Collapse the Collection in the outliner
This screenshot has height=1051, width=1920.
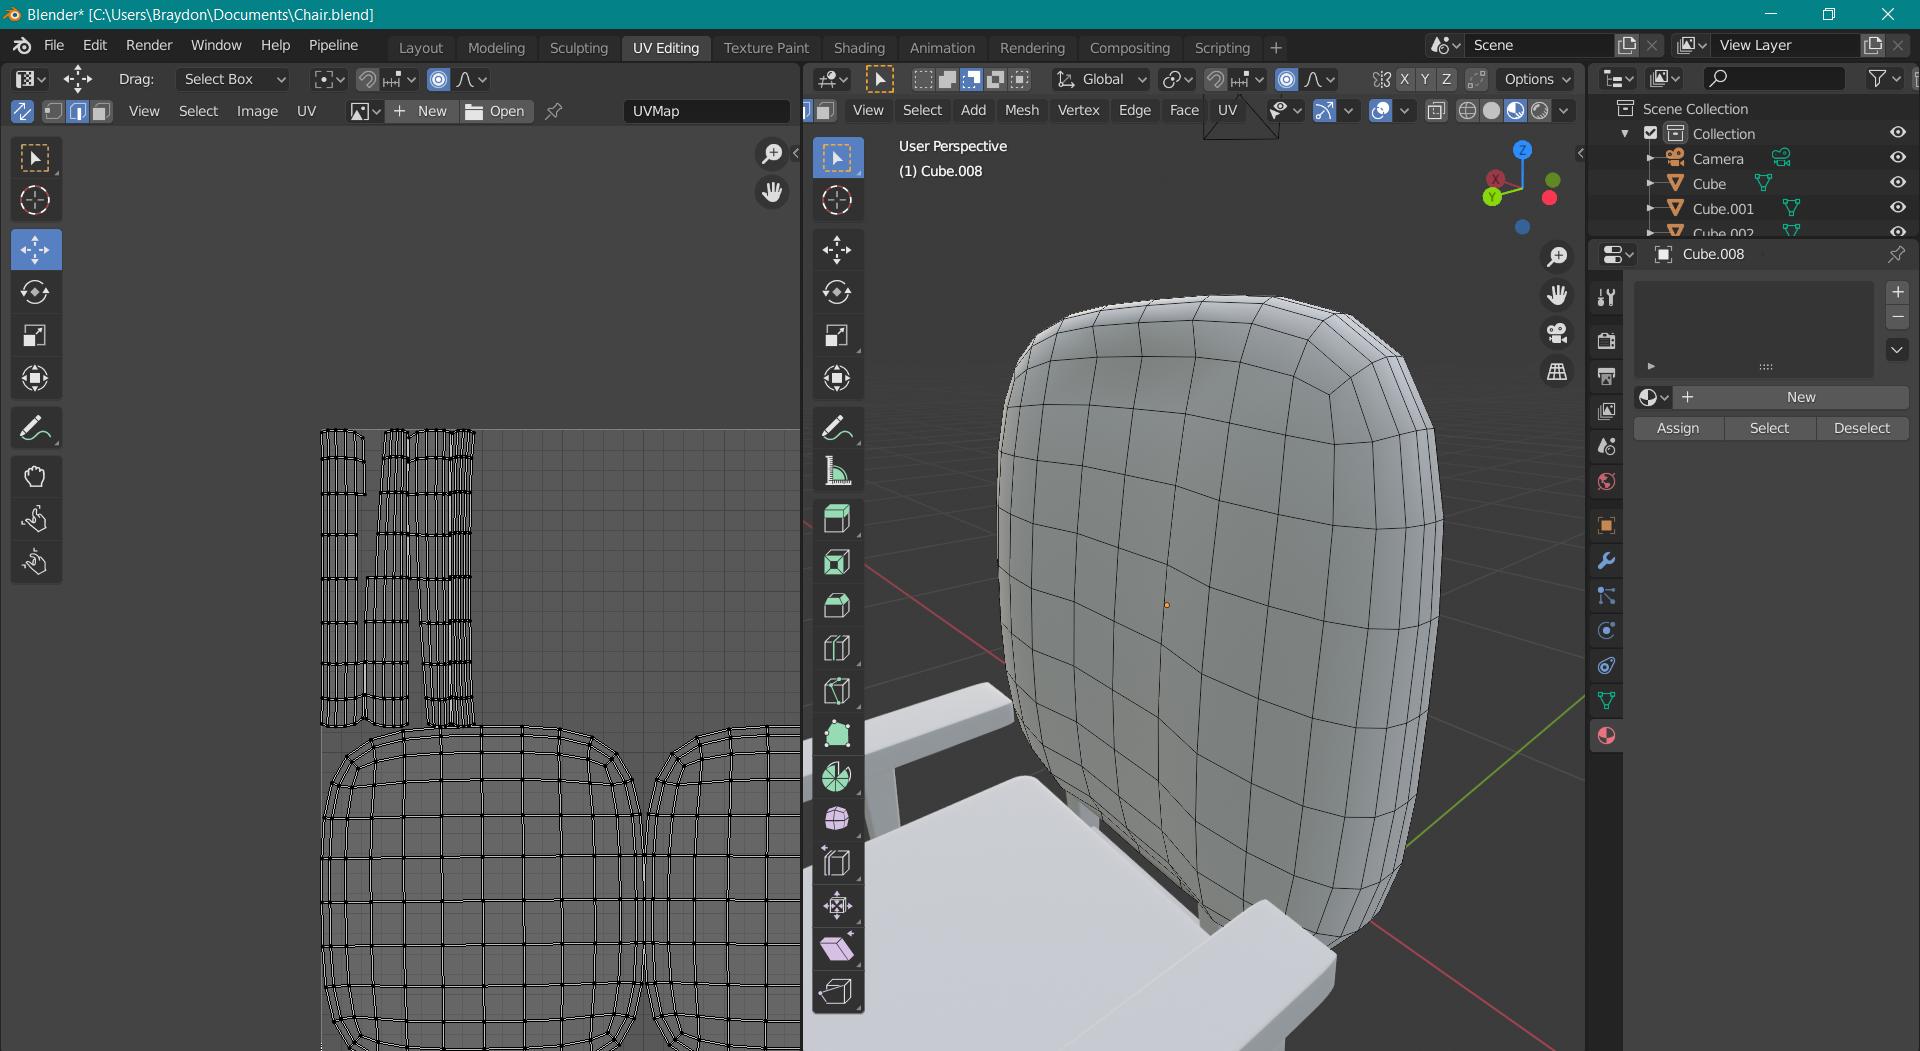[x=1624, y=133]
